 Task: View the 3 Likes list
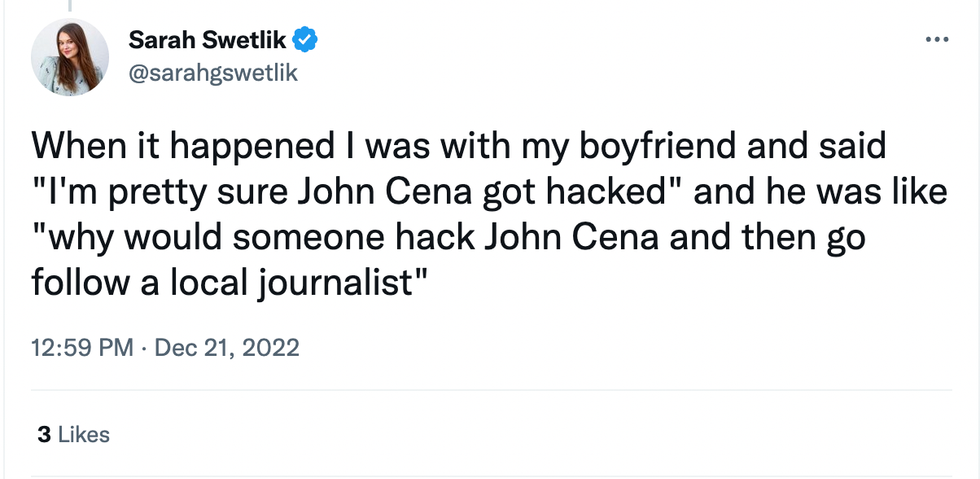[x=73, y=434]
